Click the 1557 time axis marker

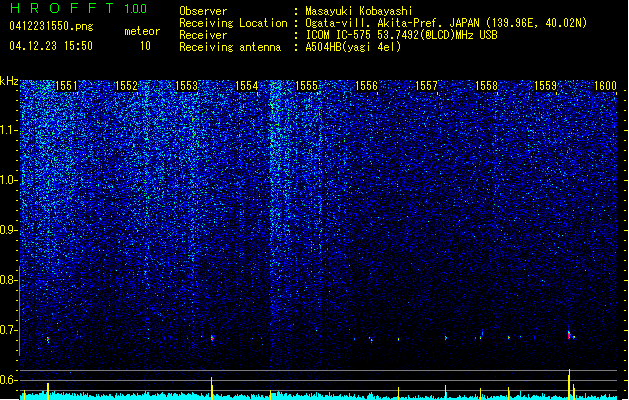tap(426, 86)
